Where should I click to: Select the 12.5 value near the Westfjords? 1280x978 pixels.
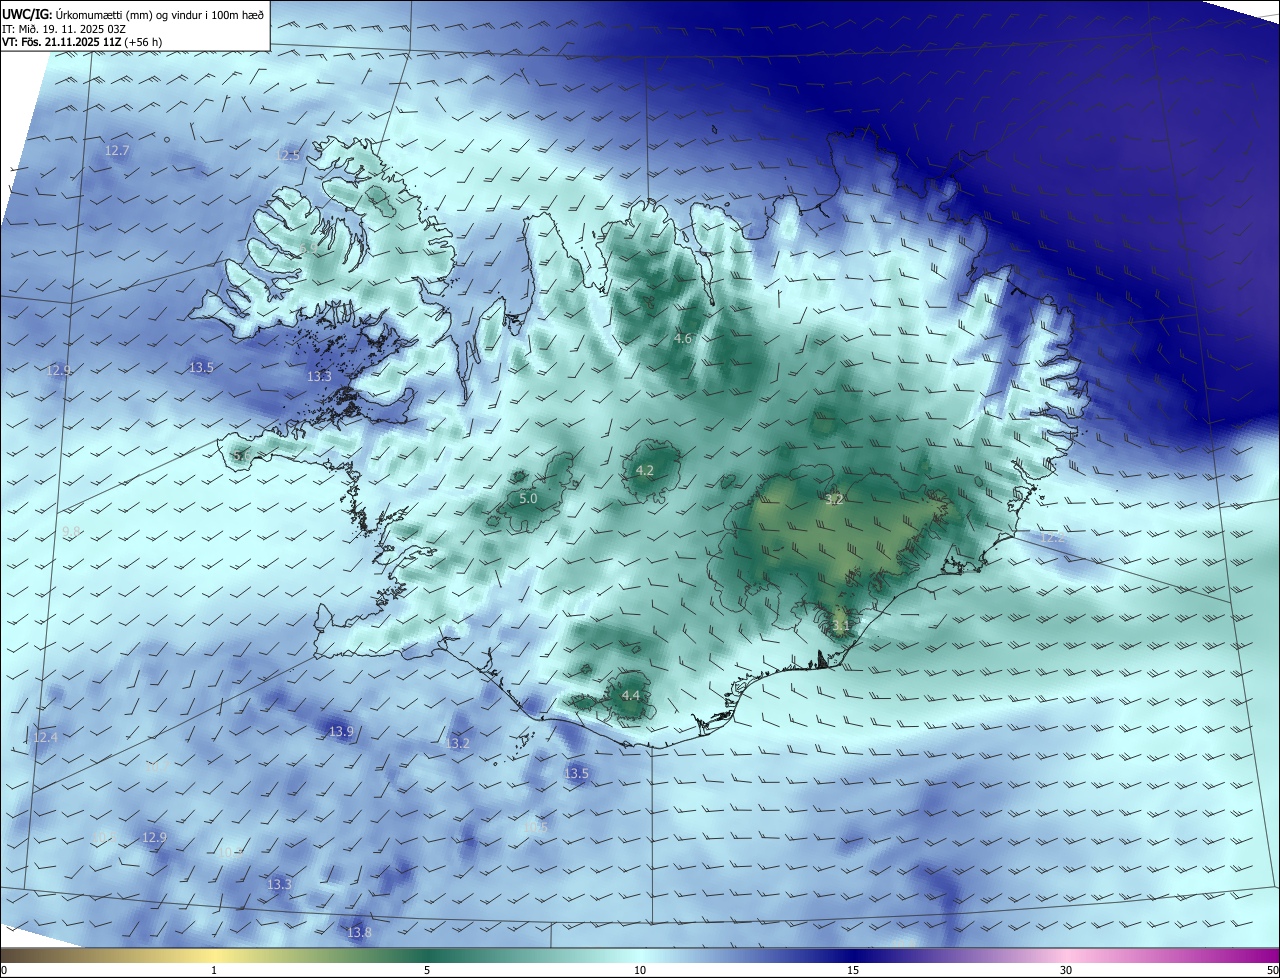coord(289,155)
